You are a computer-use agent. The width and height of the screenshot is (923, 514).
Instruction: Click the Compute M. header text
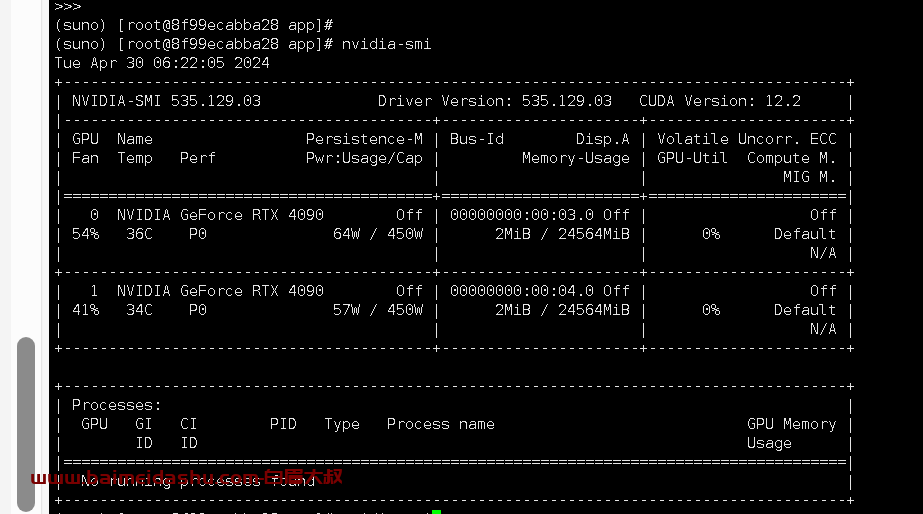[791, 158]
